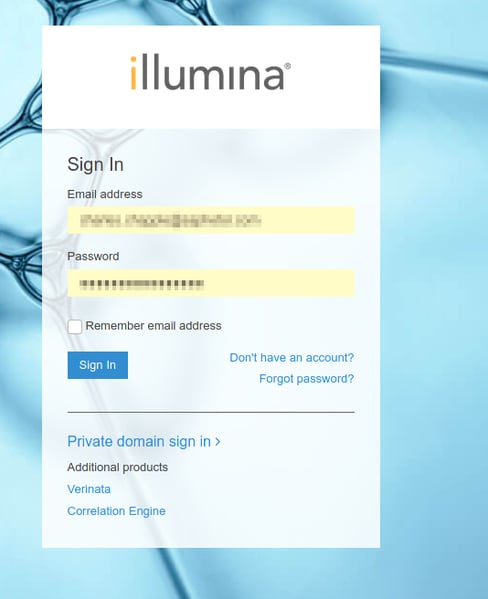Viewport: 488px width, 599px height.
Task: Click the Email address field label
Action: click(x=105, y=194)
